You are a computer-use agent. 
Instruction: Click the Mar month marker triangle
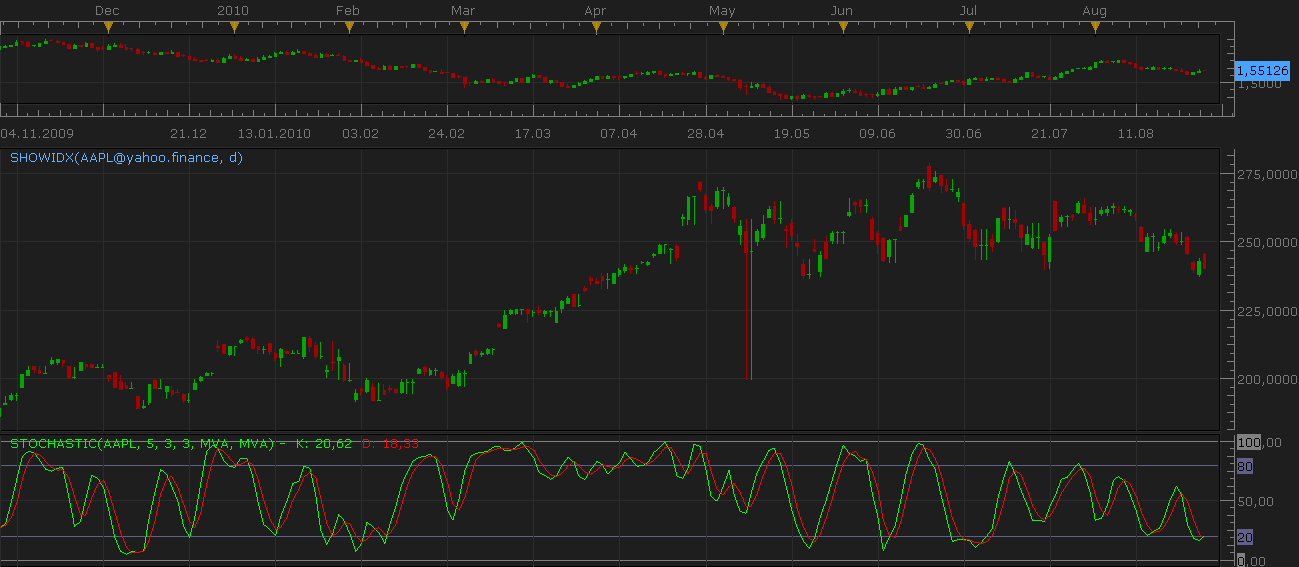point(464,28)
